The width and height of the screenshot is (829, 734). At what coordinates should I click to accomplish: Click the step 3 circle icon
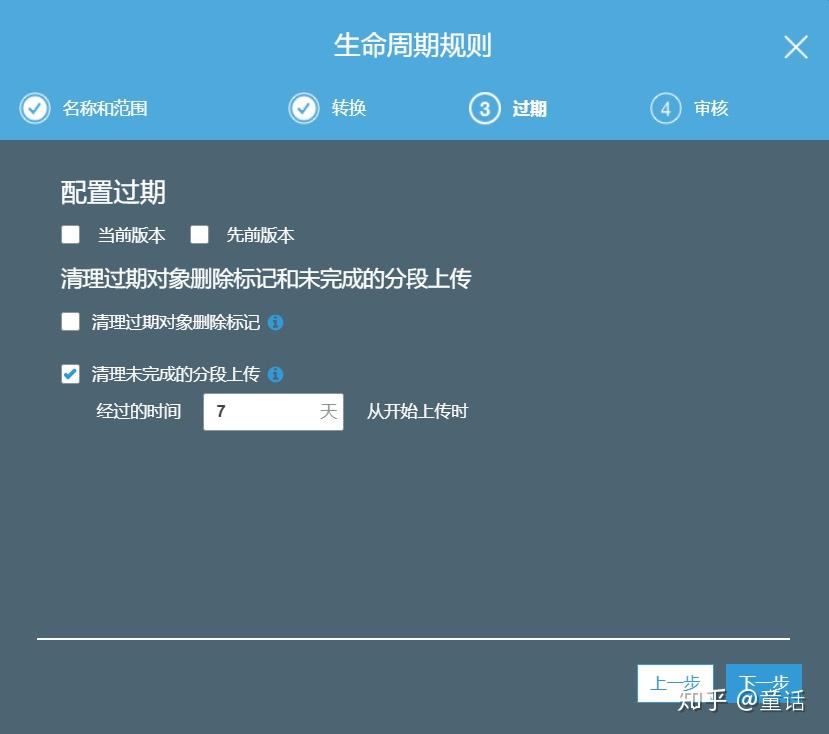coord(484,108)
